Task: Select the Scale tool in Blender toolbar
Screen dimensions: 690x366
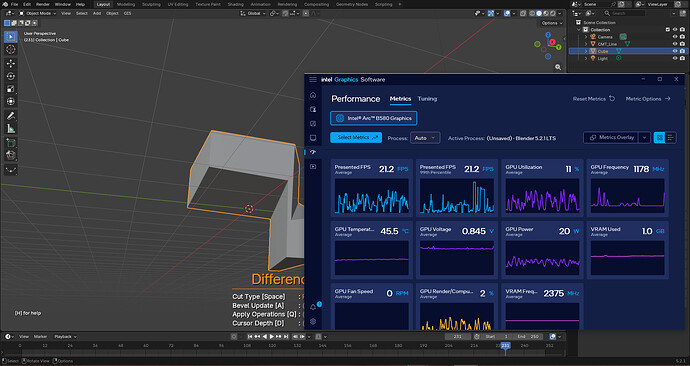Action: (x=11, y=89)
